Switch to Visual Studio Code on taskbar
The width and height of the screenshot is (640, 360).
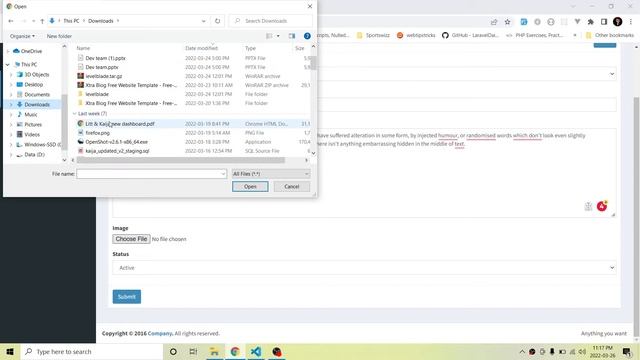click(256, 351)
